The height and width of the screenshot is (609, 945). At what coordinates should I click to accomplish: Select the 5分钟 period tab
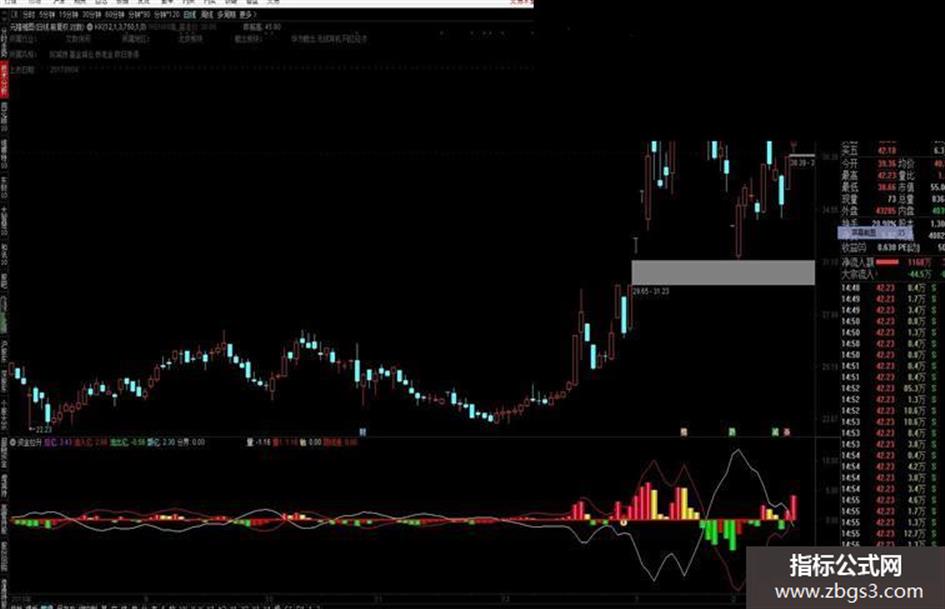(x=46, y=14)
